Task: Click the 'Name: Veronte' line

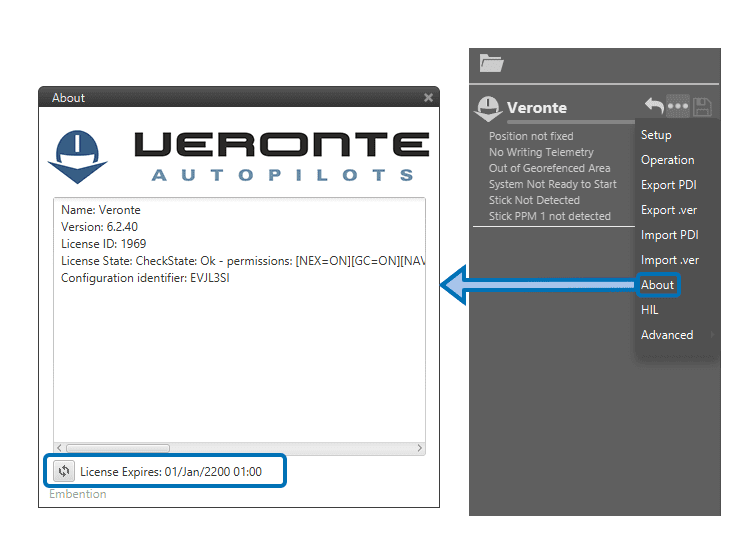Action: click(x=100, y=210)
